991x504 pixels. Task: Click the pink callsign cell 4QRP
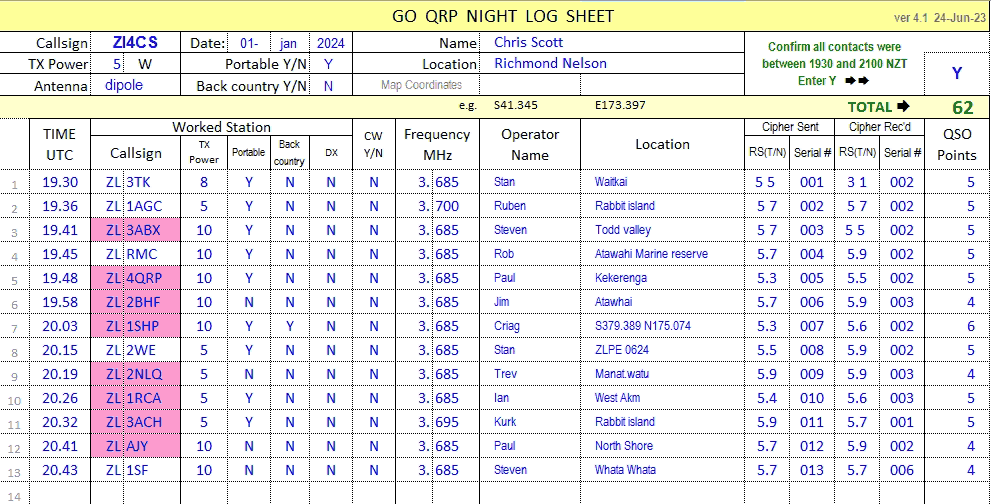click(x=152, y=278)
